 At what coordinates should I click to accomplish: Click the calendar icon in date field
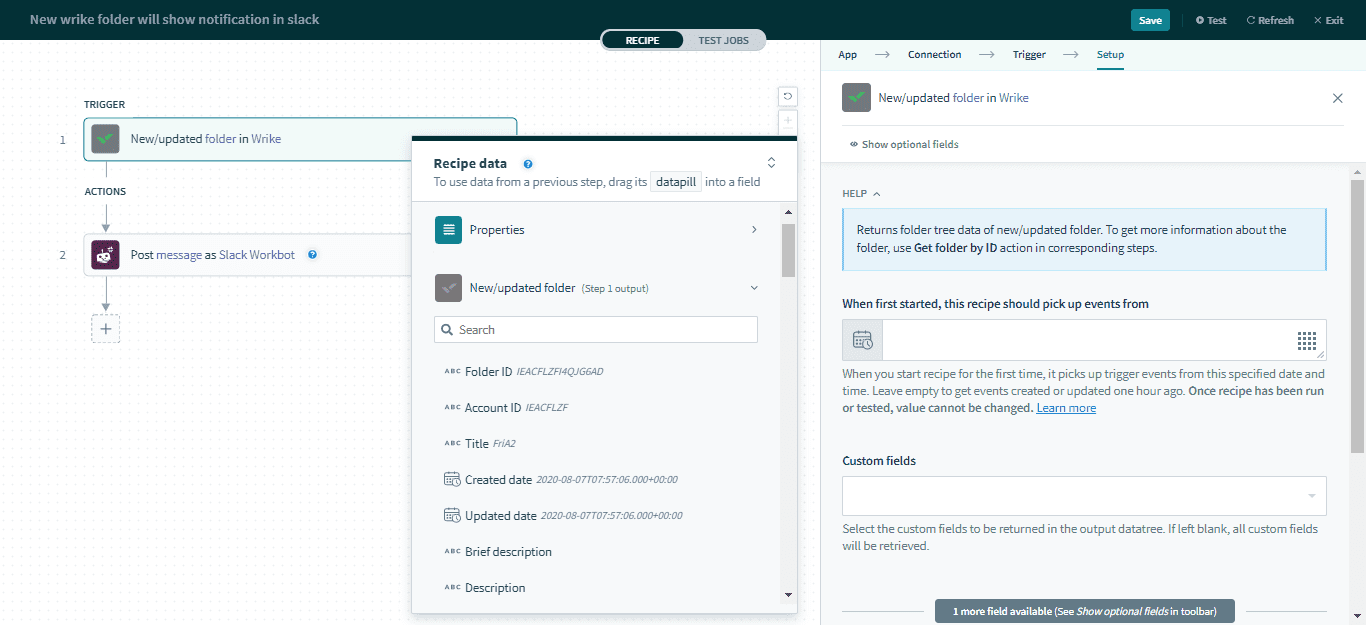pos(862,340)
